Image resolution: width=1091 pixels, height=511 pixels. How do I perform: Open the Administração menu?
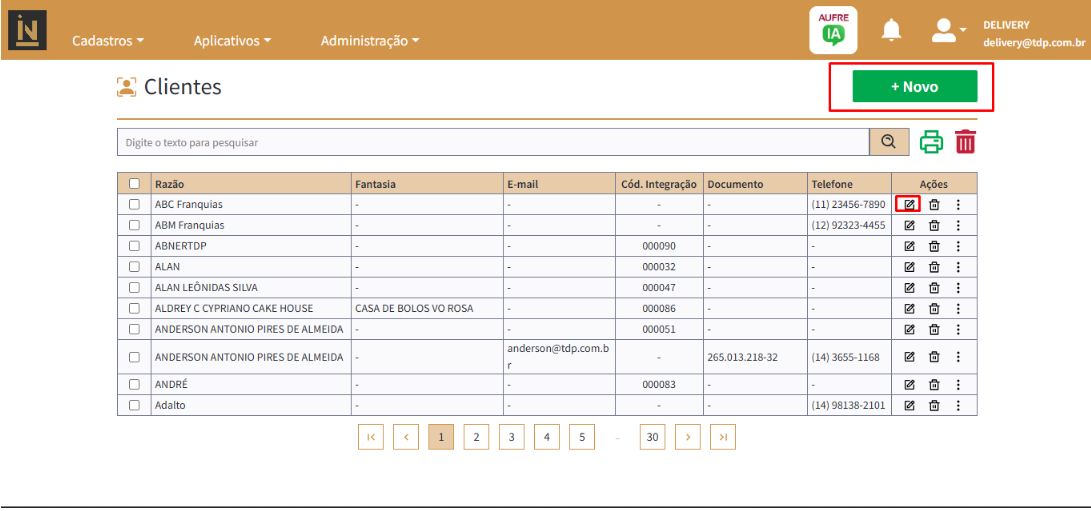click(369, 41)
